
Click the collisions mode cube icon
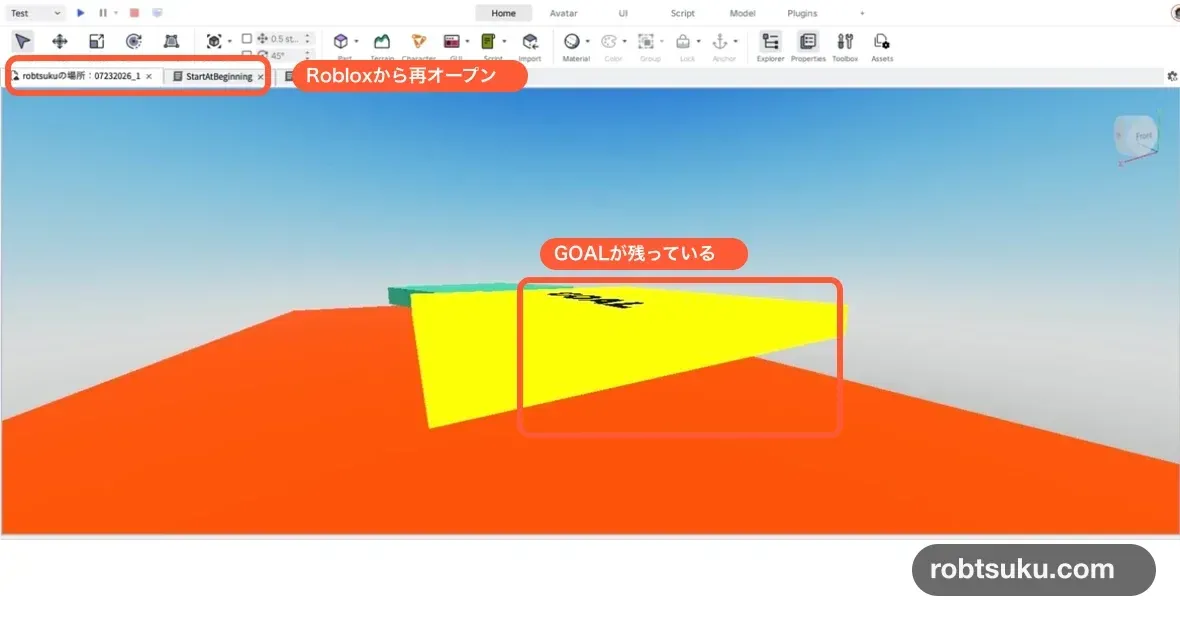(214, 41)
